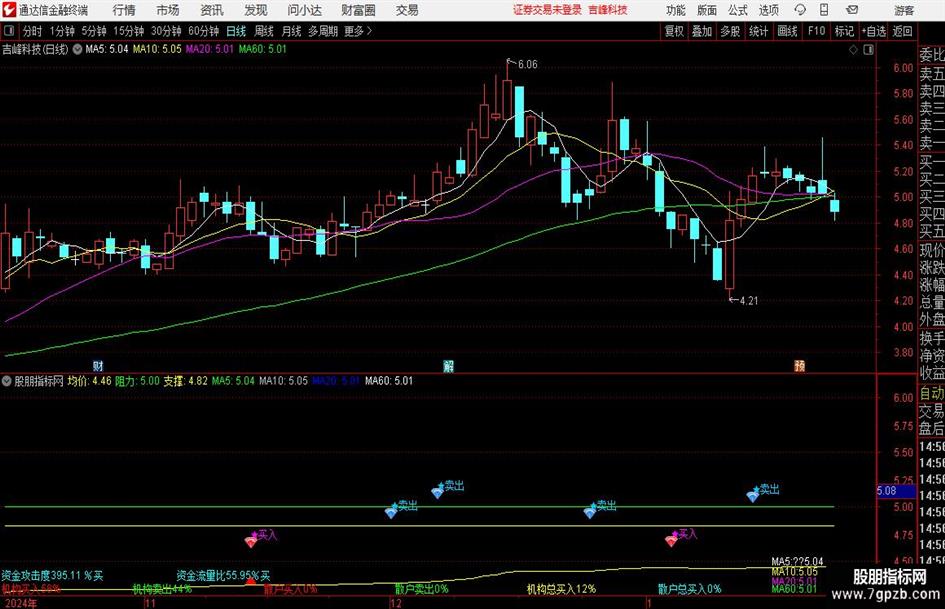The image size is (945, 609).
Task: Switch to the 月线 monthly tab
Action: [291, 31]
